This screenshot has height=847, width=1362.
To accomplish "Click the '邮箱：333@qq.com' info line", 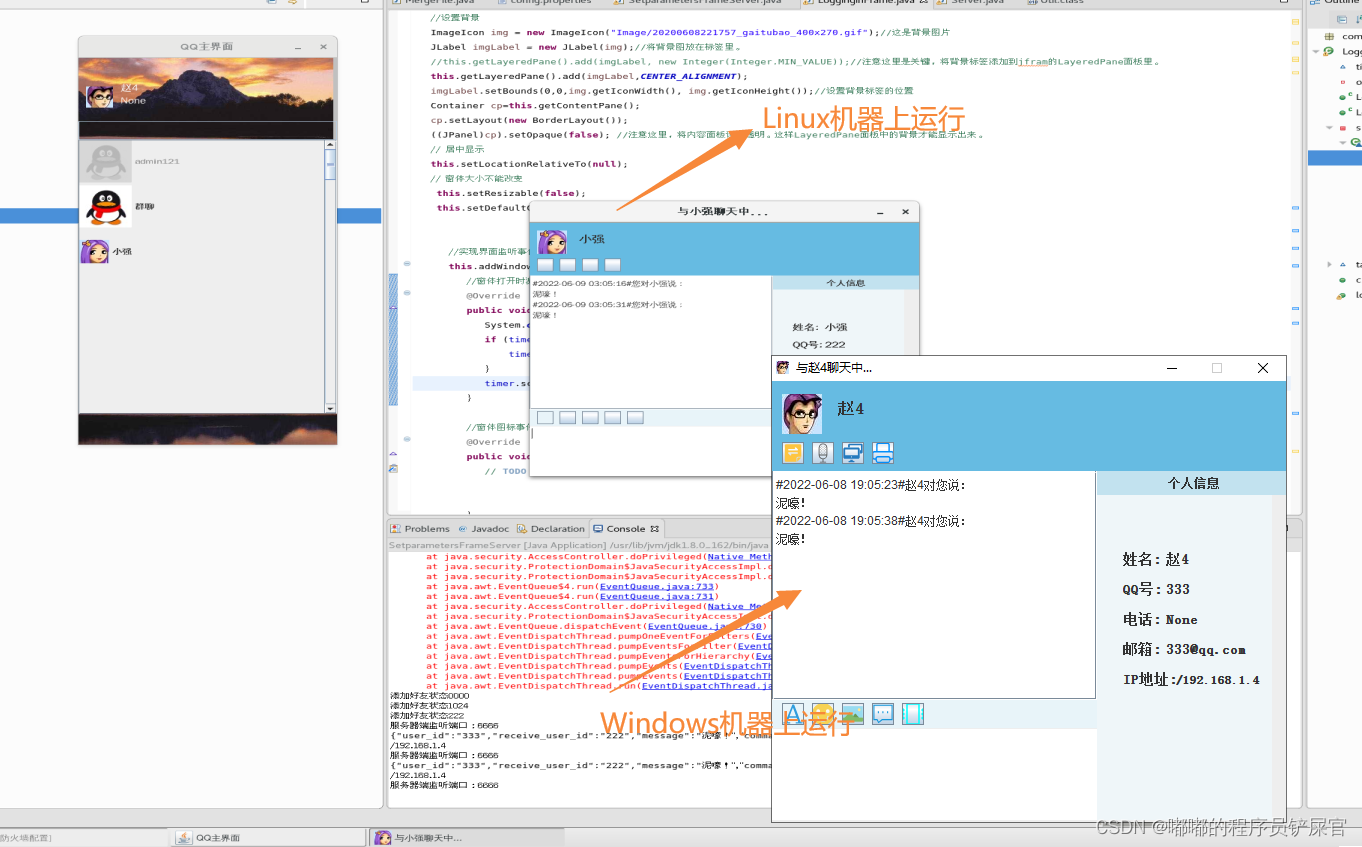I will coord(1184,649).
